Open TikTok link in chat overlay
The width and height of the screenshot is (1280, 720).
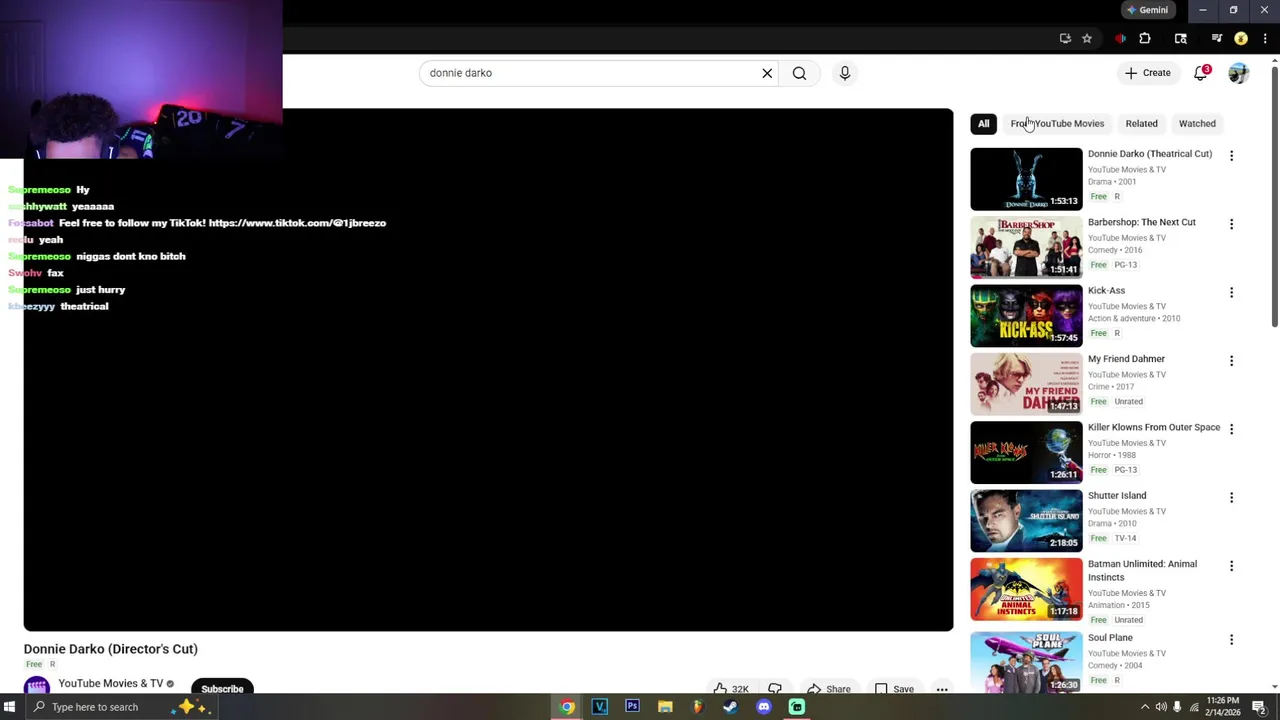coord(297,223)
